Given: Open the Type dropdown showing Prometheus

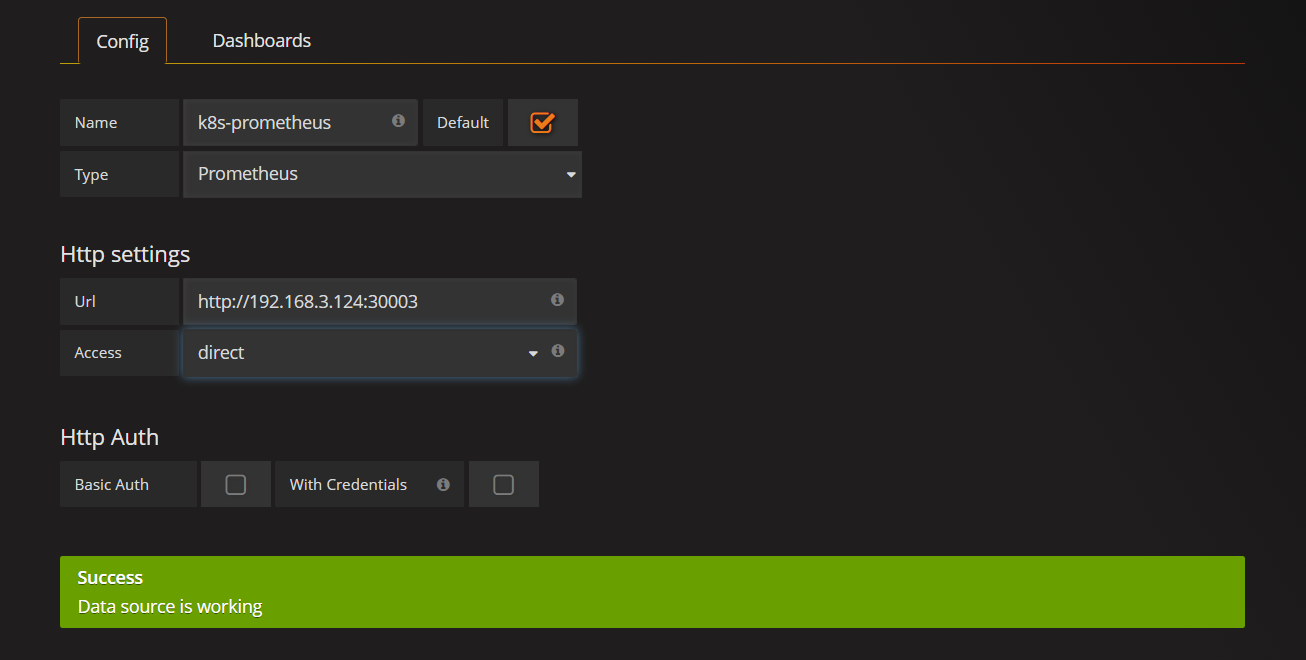Looking at the screenshot, I should click(380, 174).
